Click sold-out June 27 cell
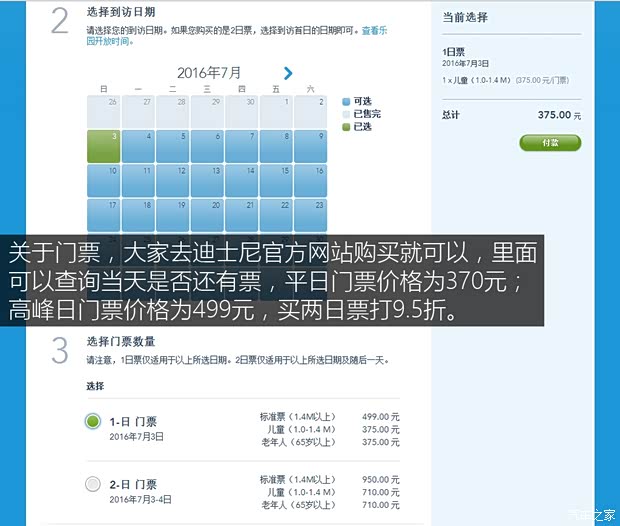Screen dimensions: 620x526 coord(138,112)
